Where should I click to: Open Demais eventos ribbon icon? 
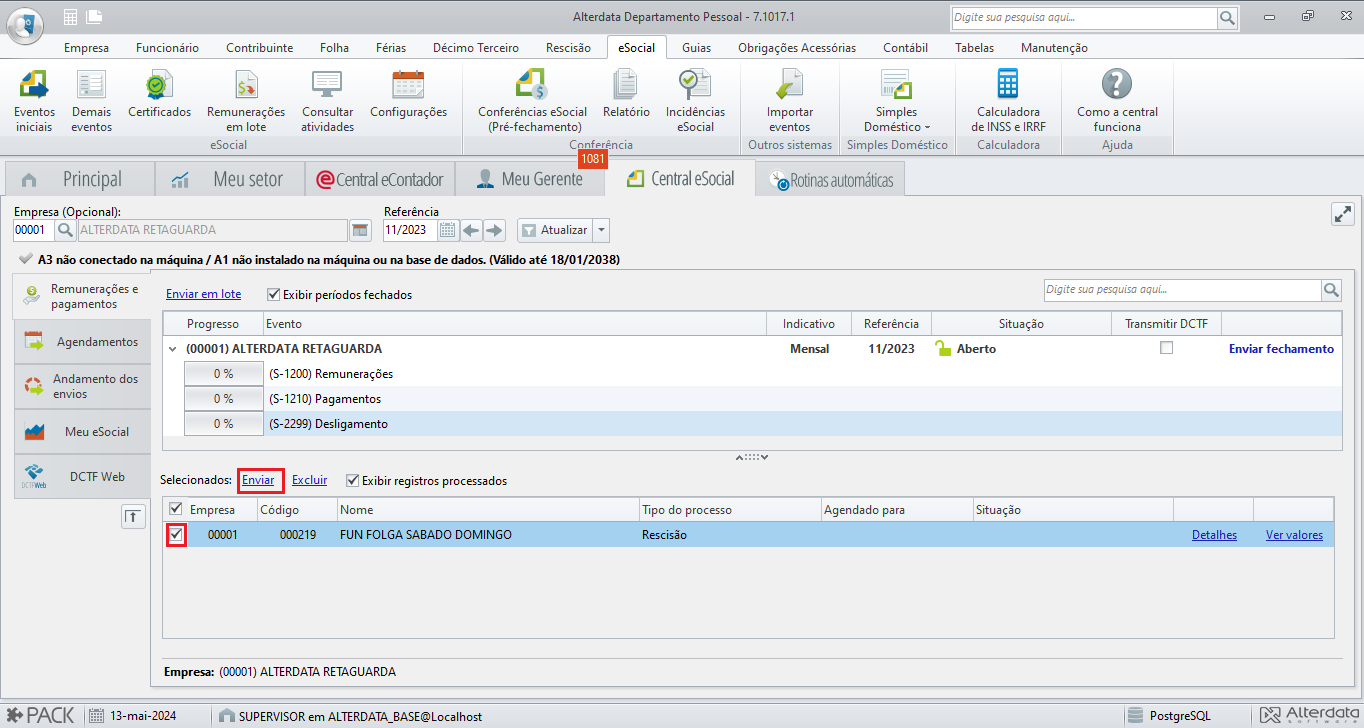coord(91,100)
